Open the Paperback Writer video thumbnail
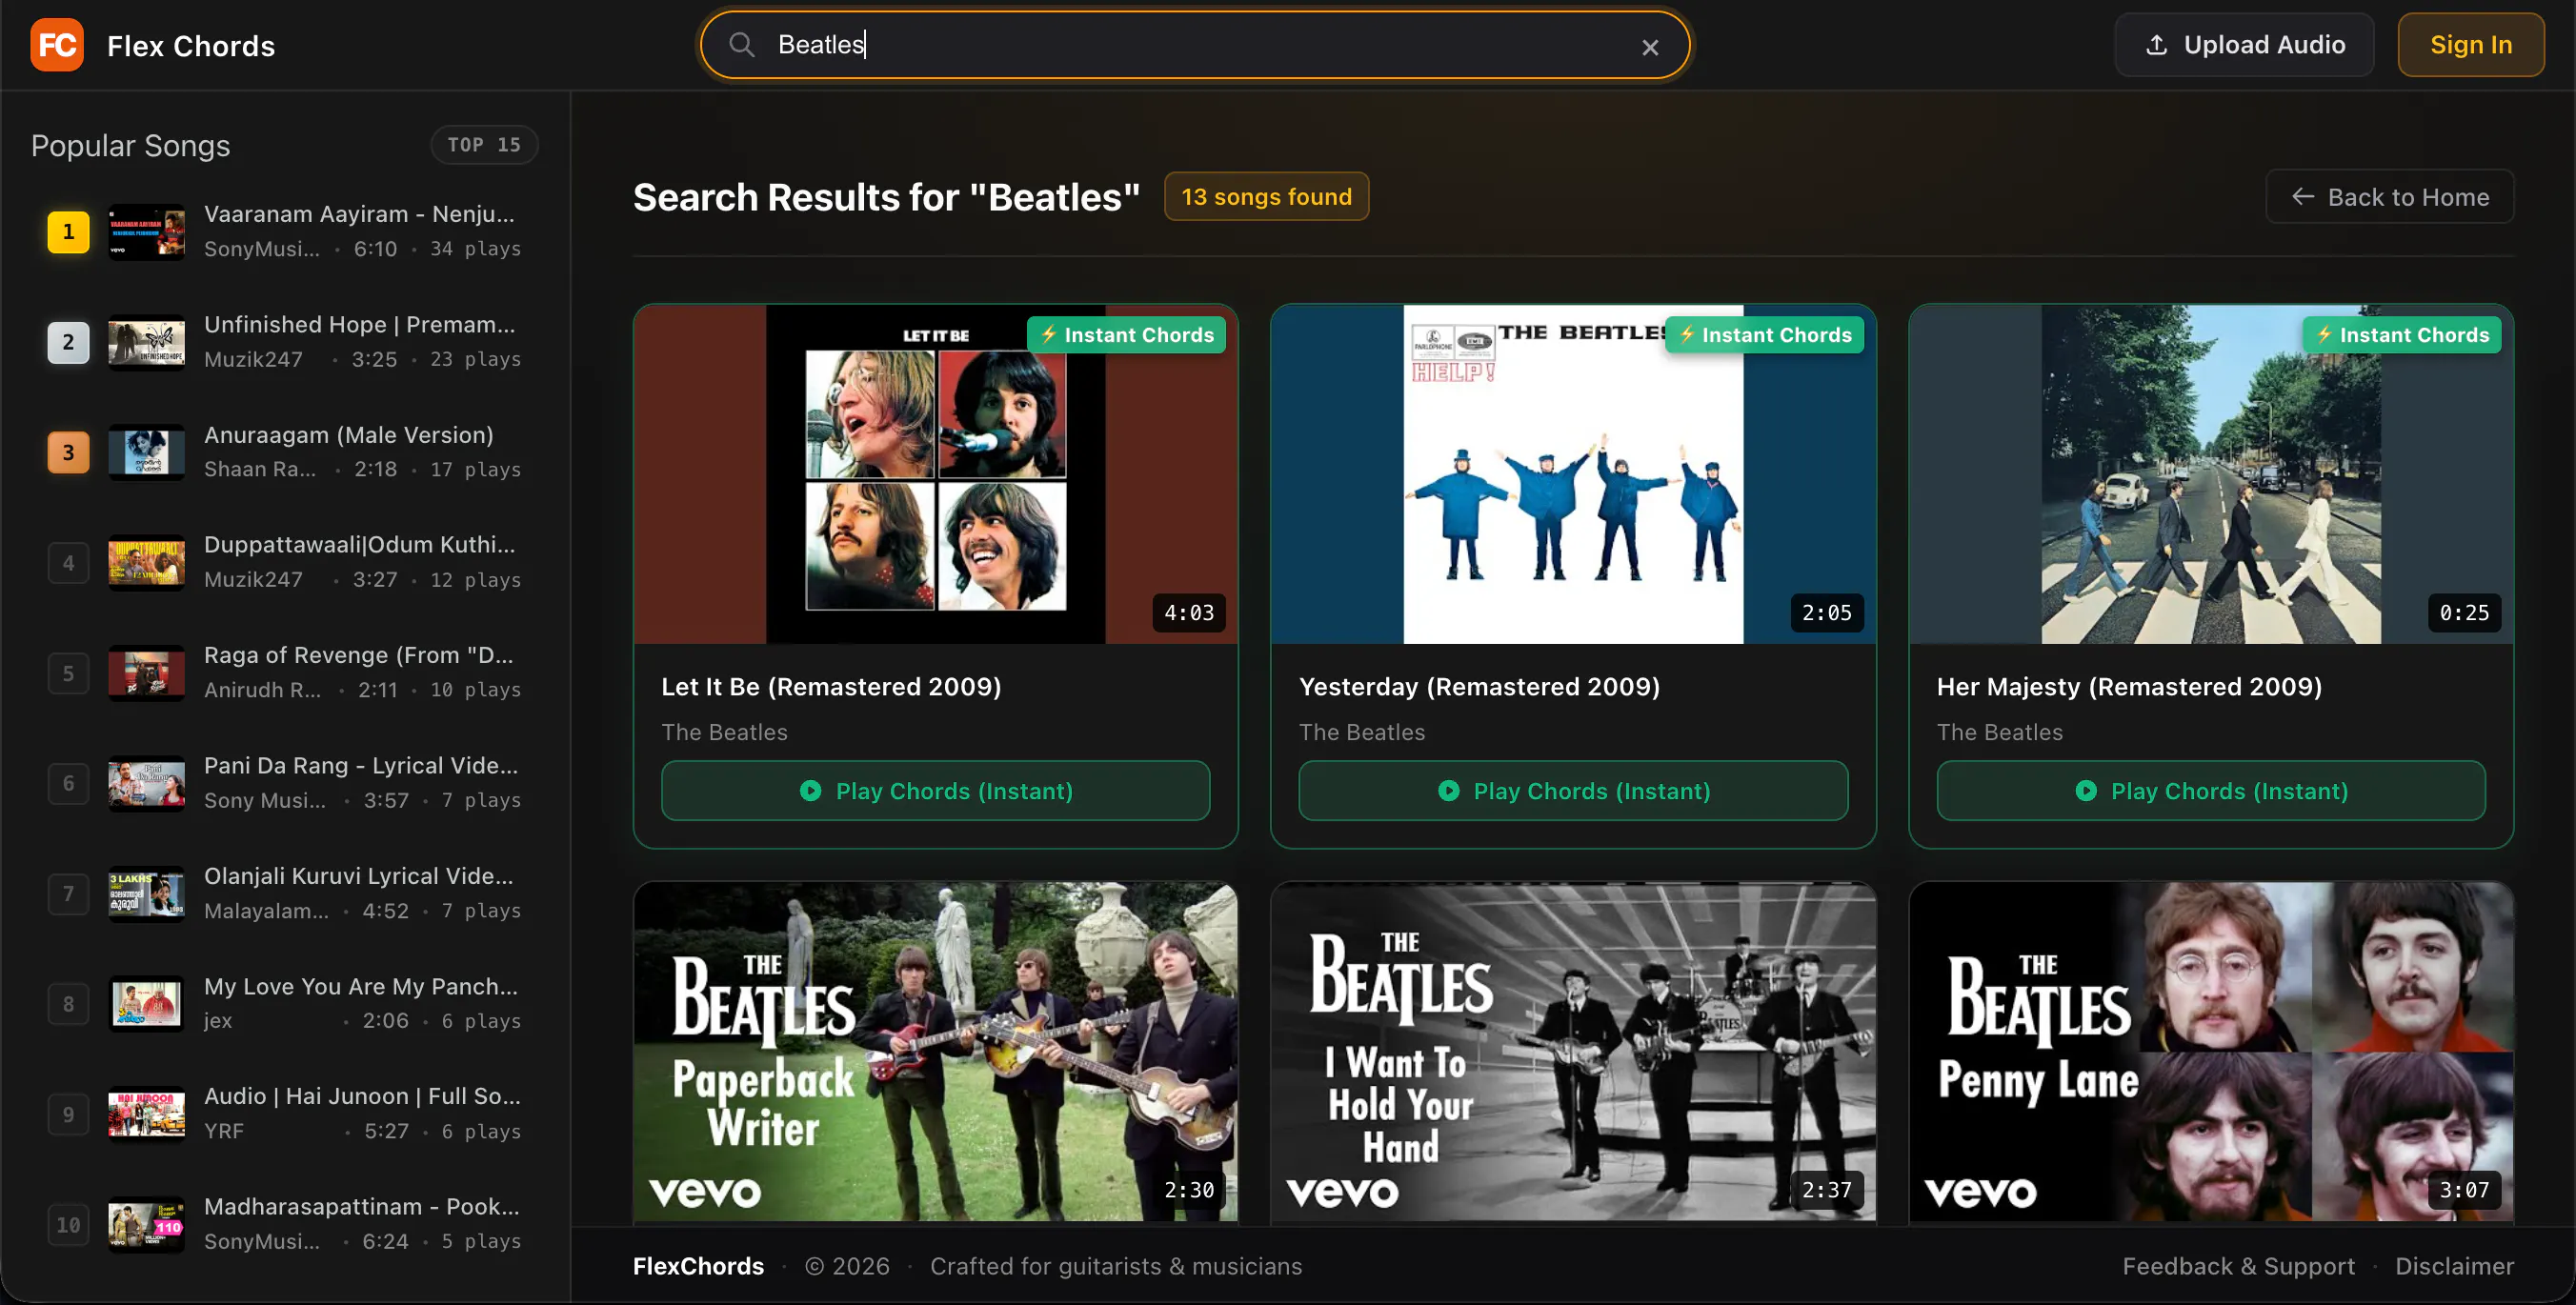Viewport: 2576px width, 1305px height. point(935,1051)
